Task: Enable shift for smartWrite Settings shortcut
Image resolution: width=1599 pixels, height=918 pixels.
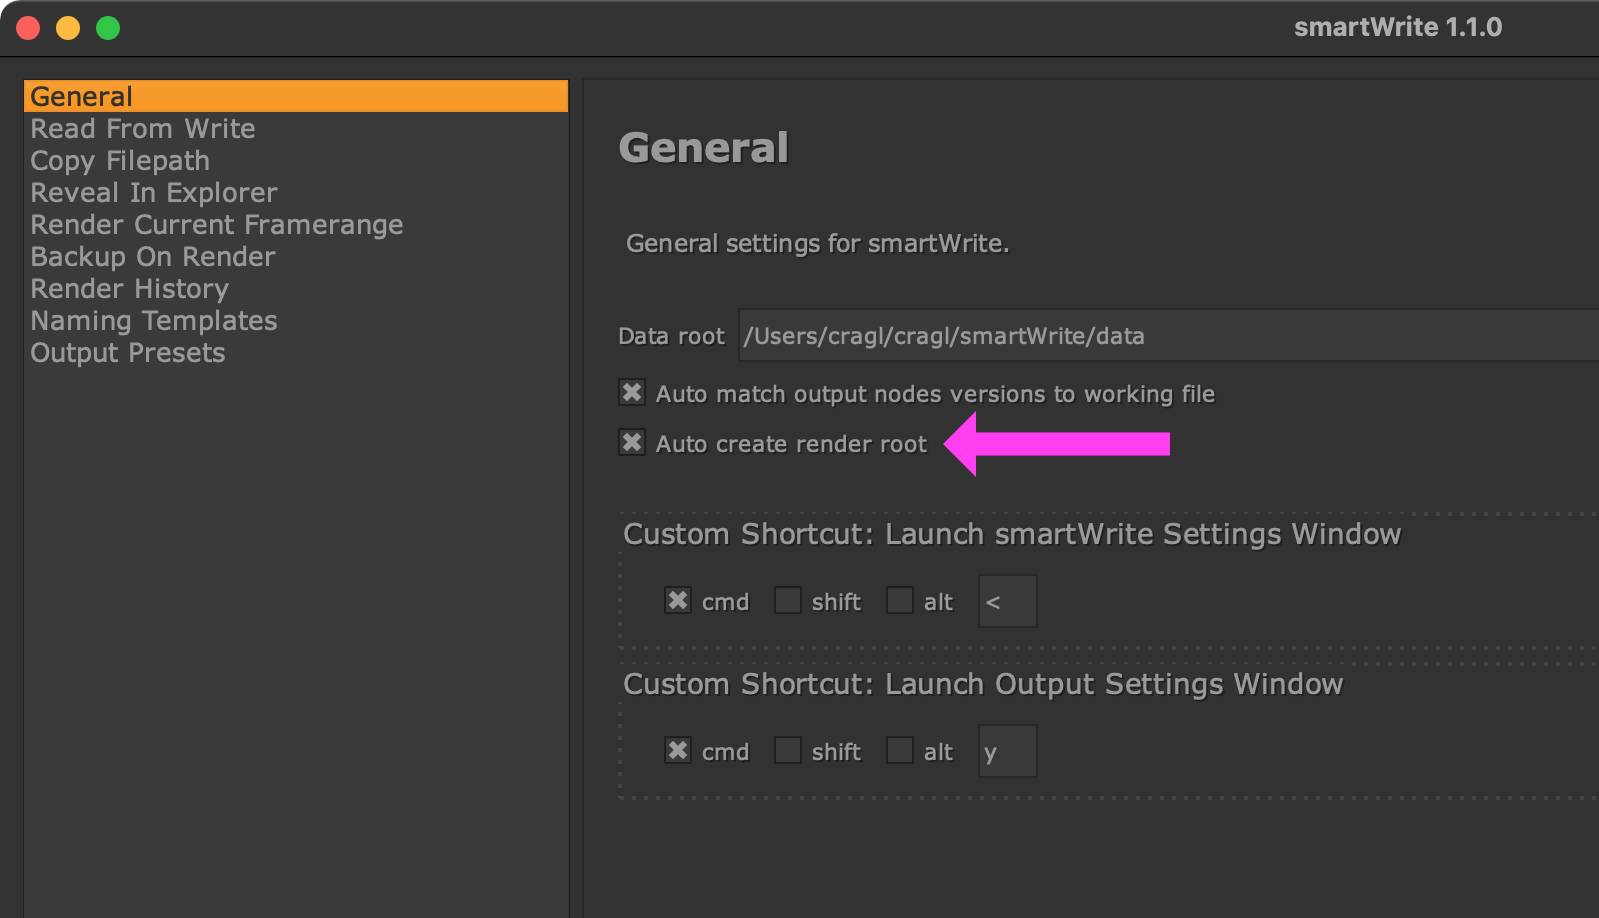Action: [788, 600]
